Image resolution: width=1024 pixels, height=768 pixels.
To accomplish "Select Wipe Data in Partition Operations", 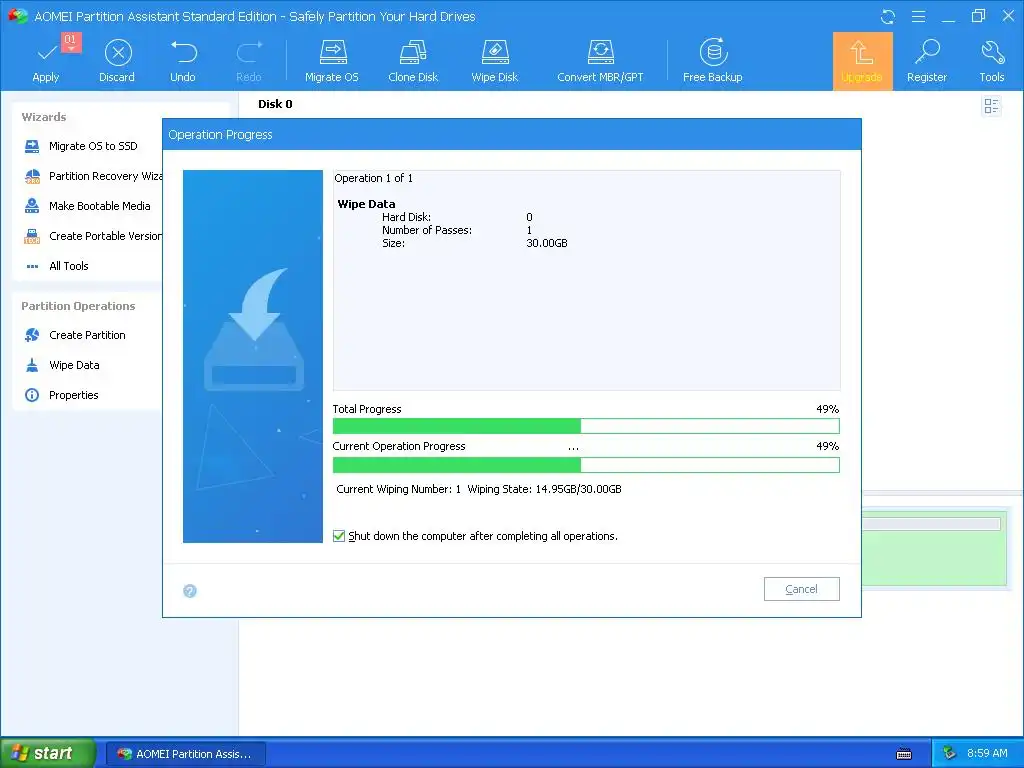I will click(x=62, y=365).
